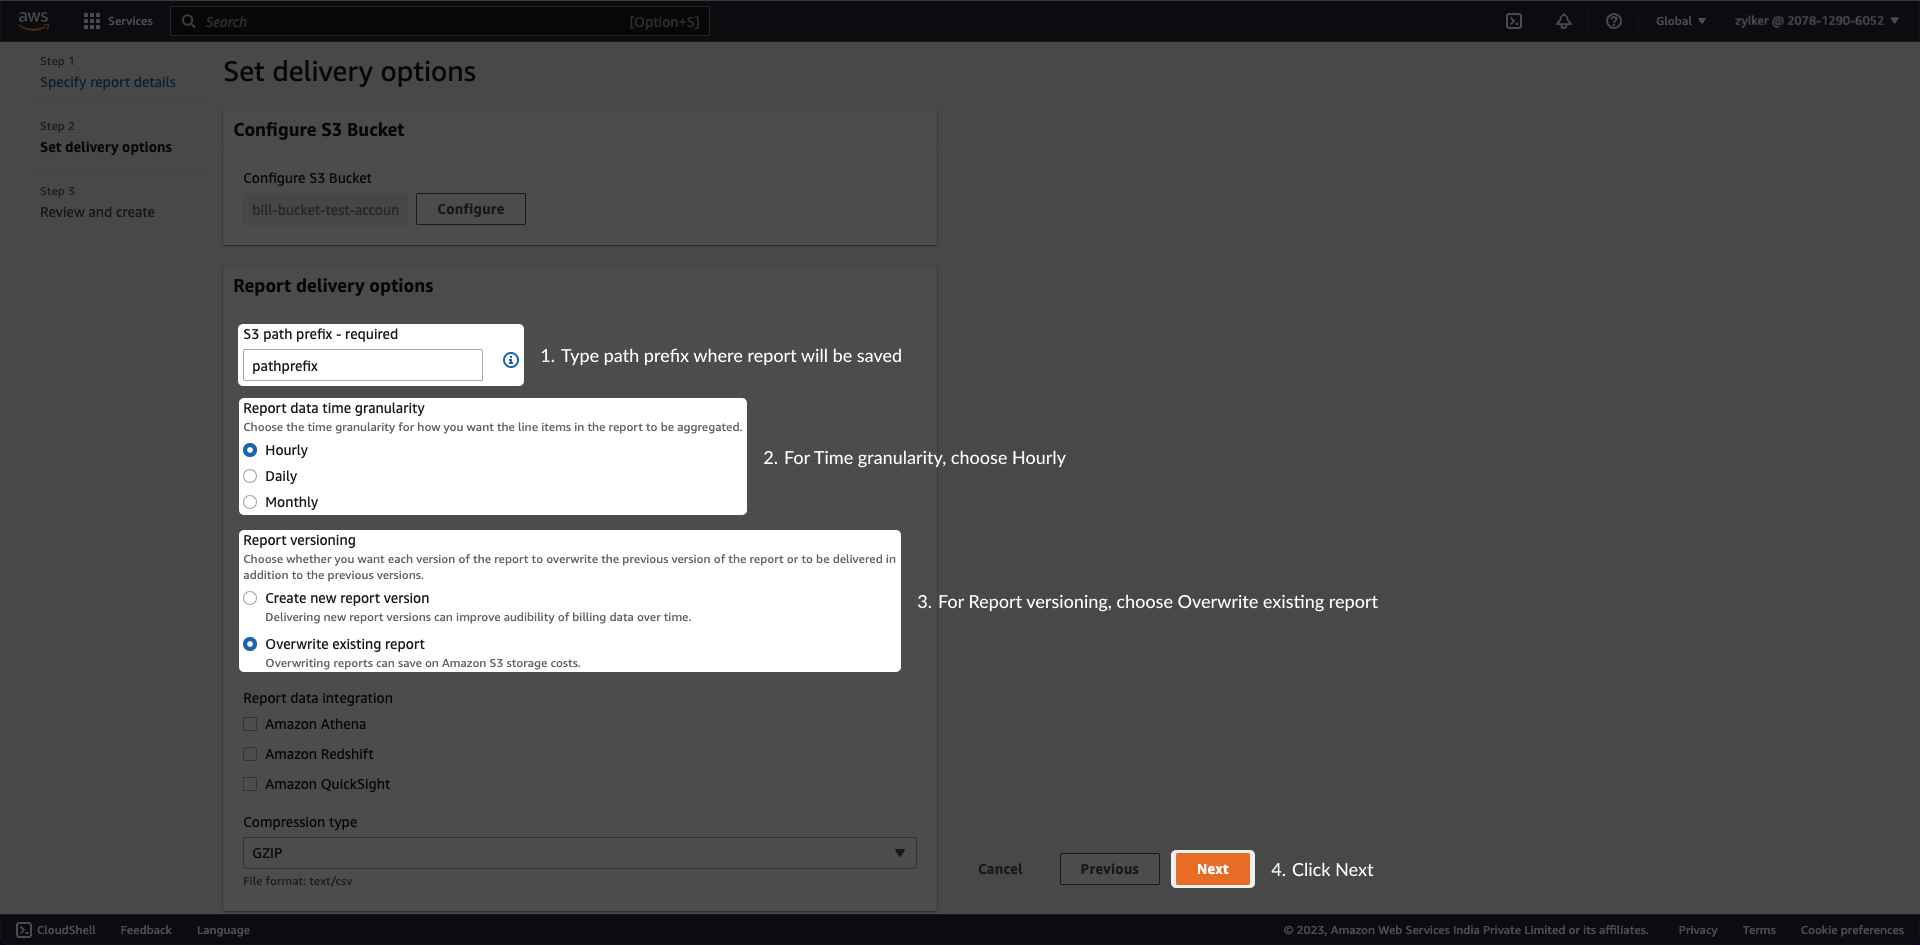Open CloudShell from the bottom status bar
1920x945 pixels.
pos(57,930)
